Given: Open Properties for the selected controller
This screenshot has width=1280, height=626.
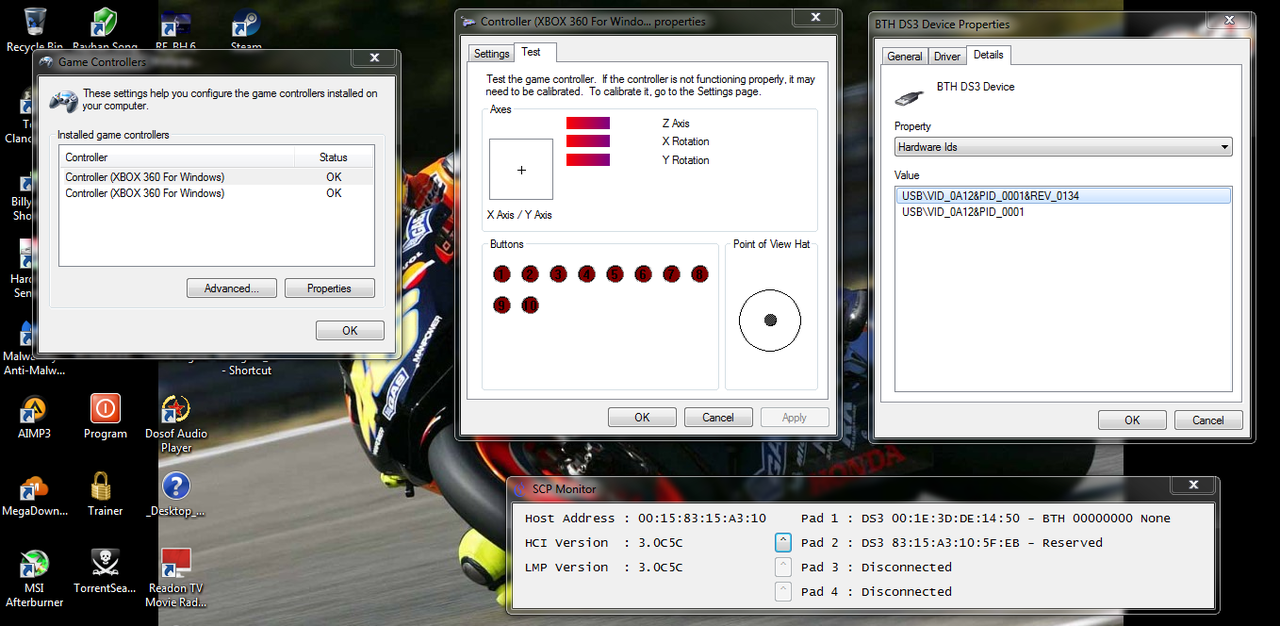Looking at the screenshot, I should [x=329, y=288].
